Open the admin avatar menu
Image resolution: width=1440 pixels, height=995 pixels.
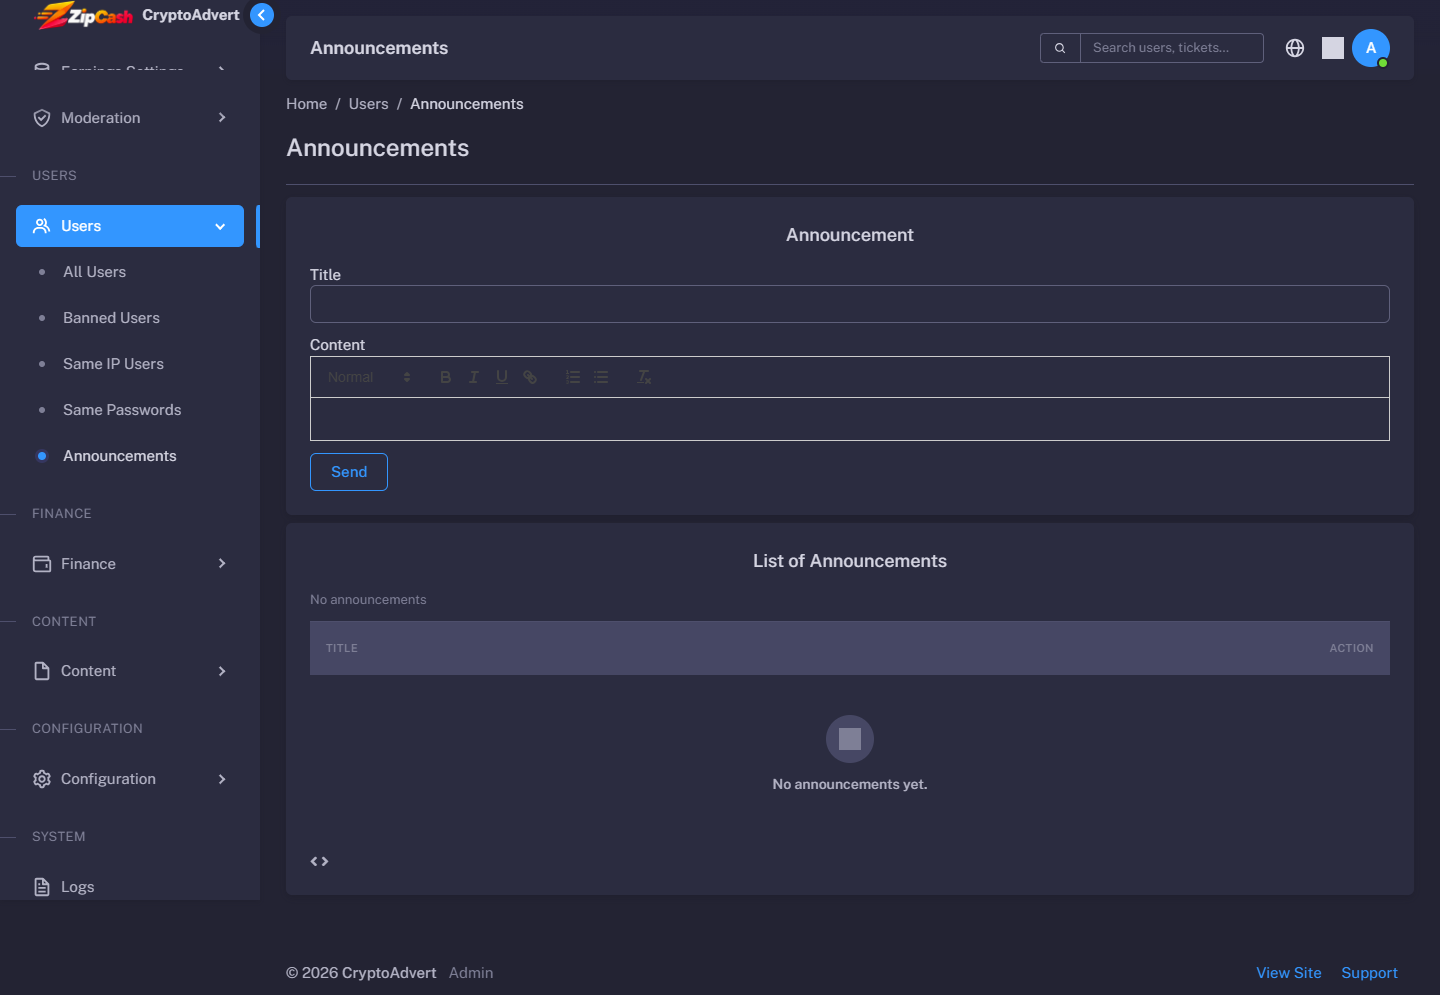coord(1371,48)
